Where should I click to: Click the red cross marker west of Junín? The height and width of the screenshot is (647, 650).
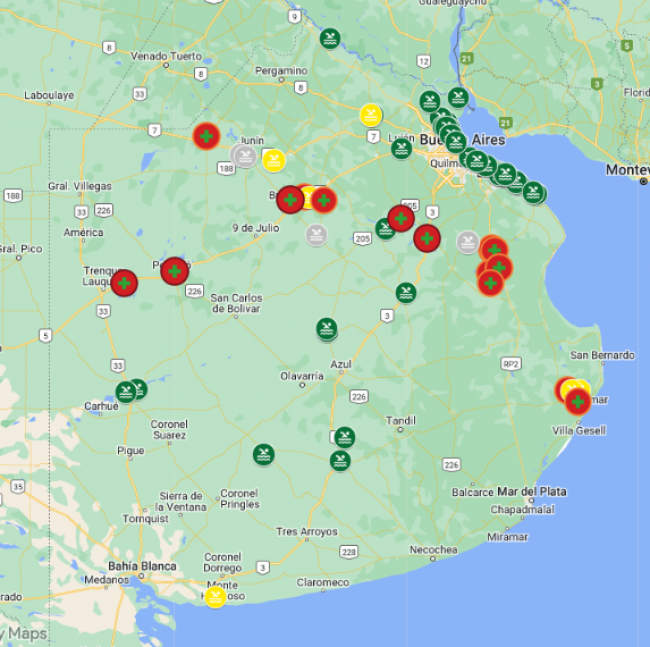click(x=206, y=136)
